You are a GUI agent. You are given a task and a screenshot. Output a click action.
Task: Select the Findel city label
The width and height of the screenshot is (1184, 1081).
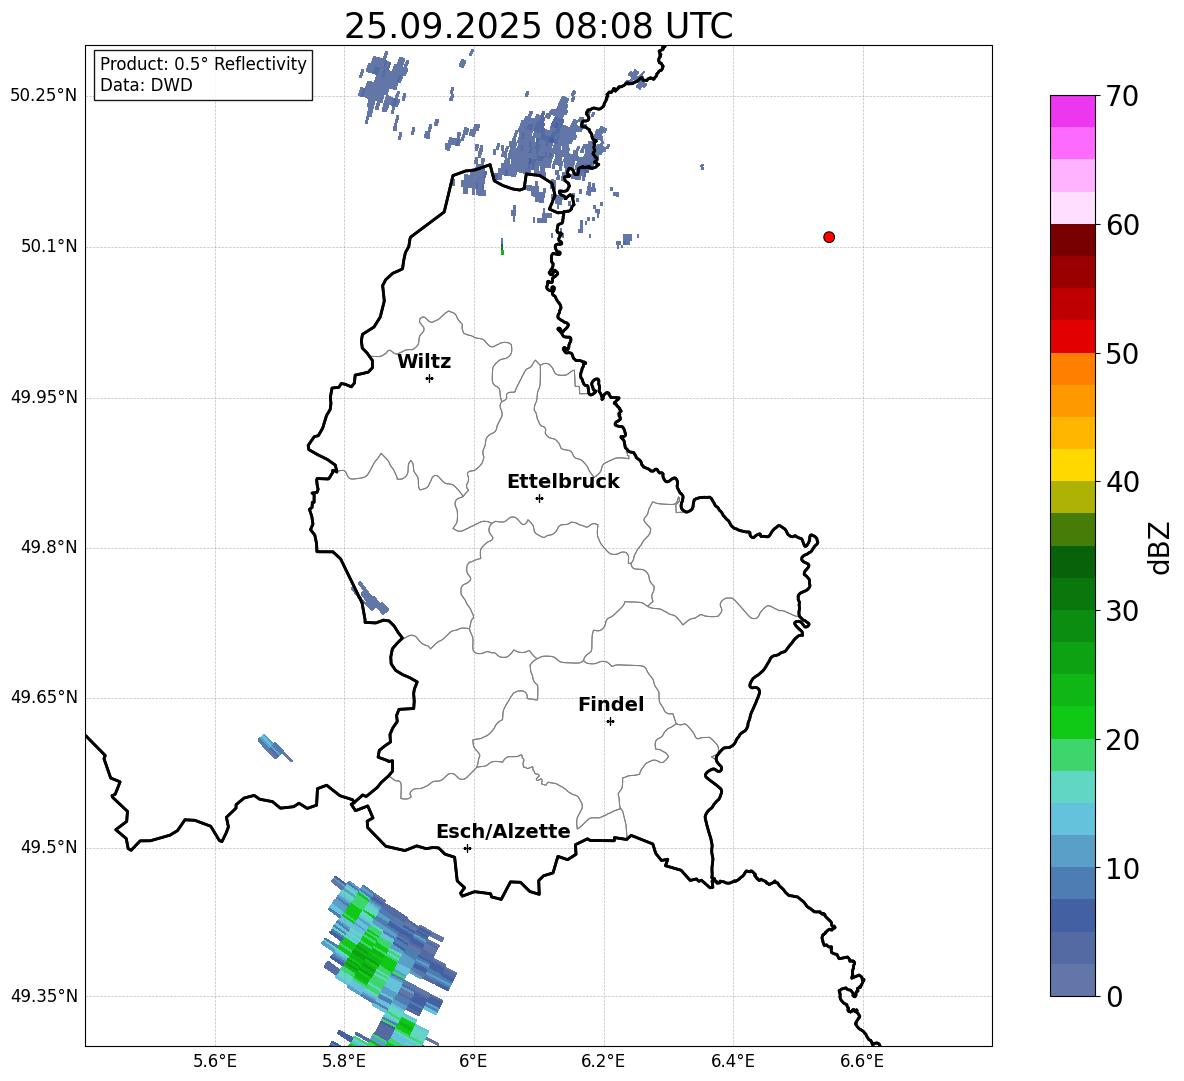point(611,704)
